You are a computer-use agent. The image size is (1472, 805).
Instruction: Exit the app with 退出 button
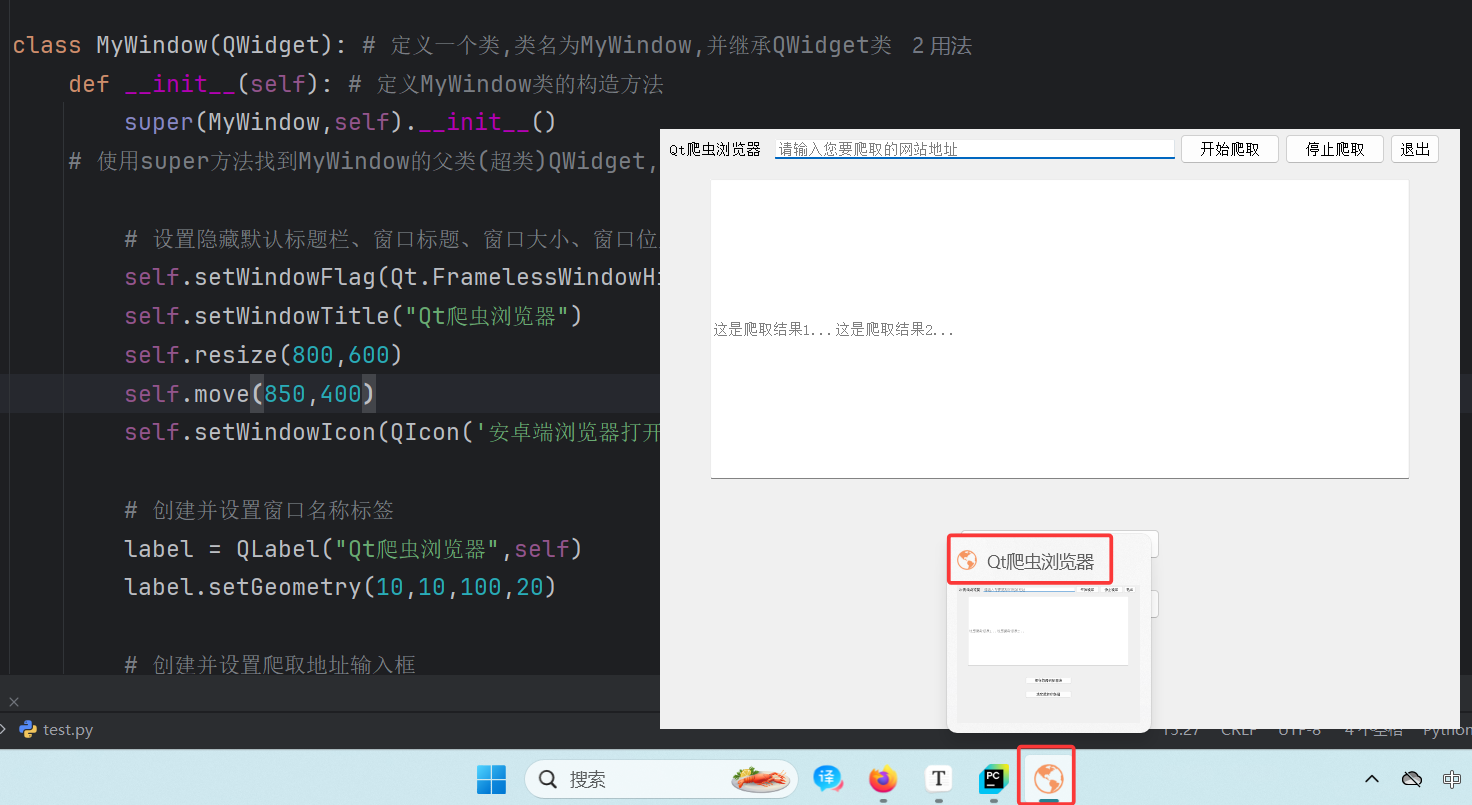[x=1415, y=149]
